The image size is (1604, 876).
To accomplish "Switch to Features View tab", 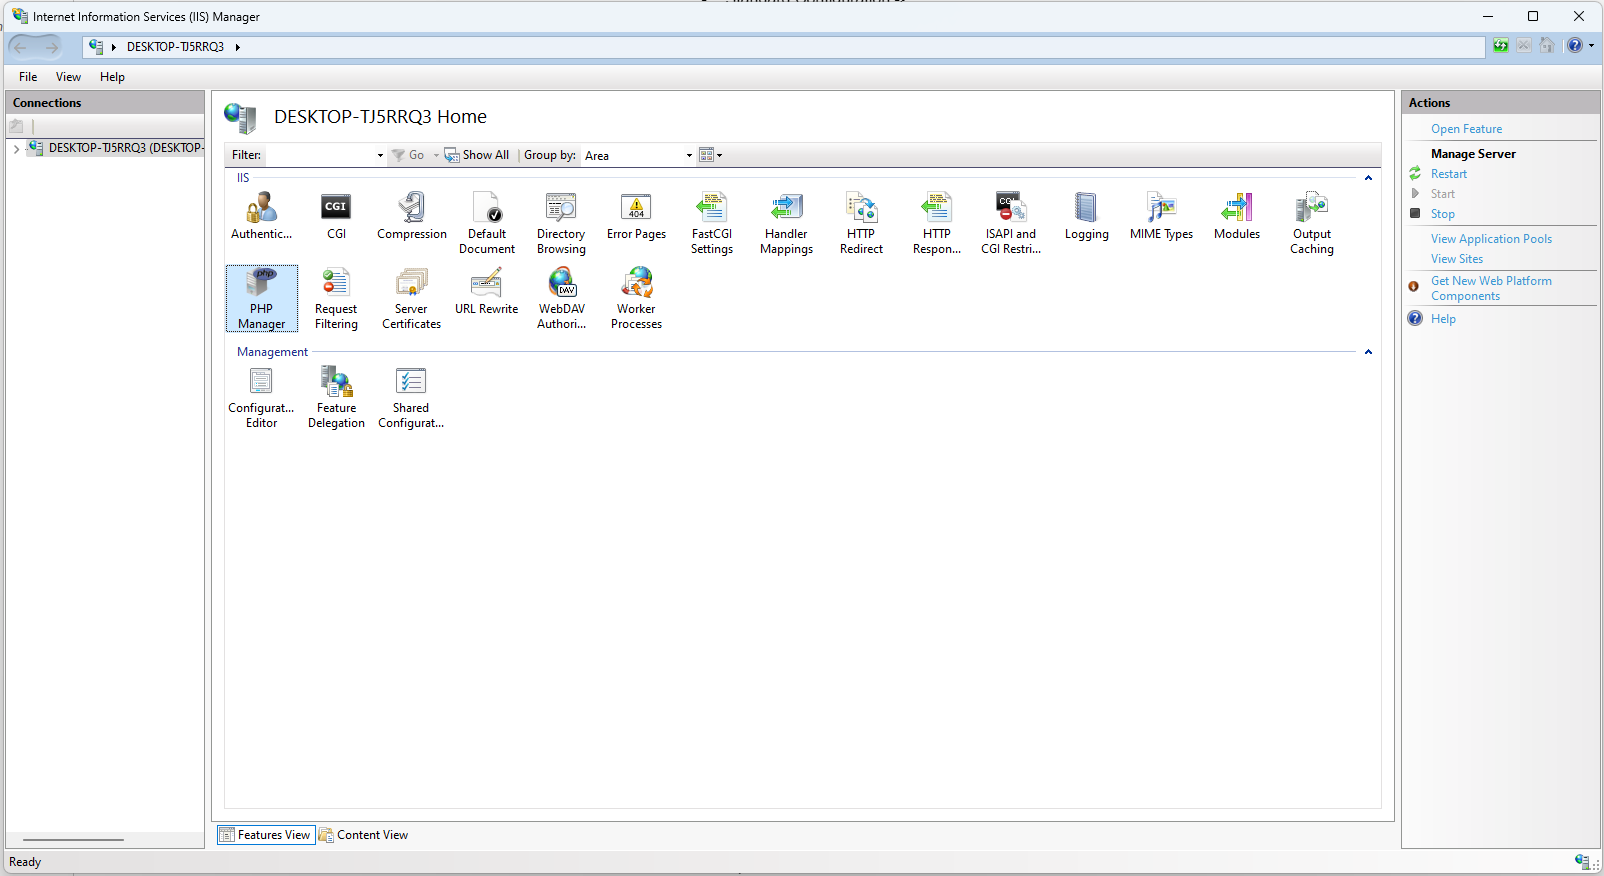I will click(265, 835).
